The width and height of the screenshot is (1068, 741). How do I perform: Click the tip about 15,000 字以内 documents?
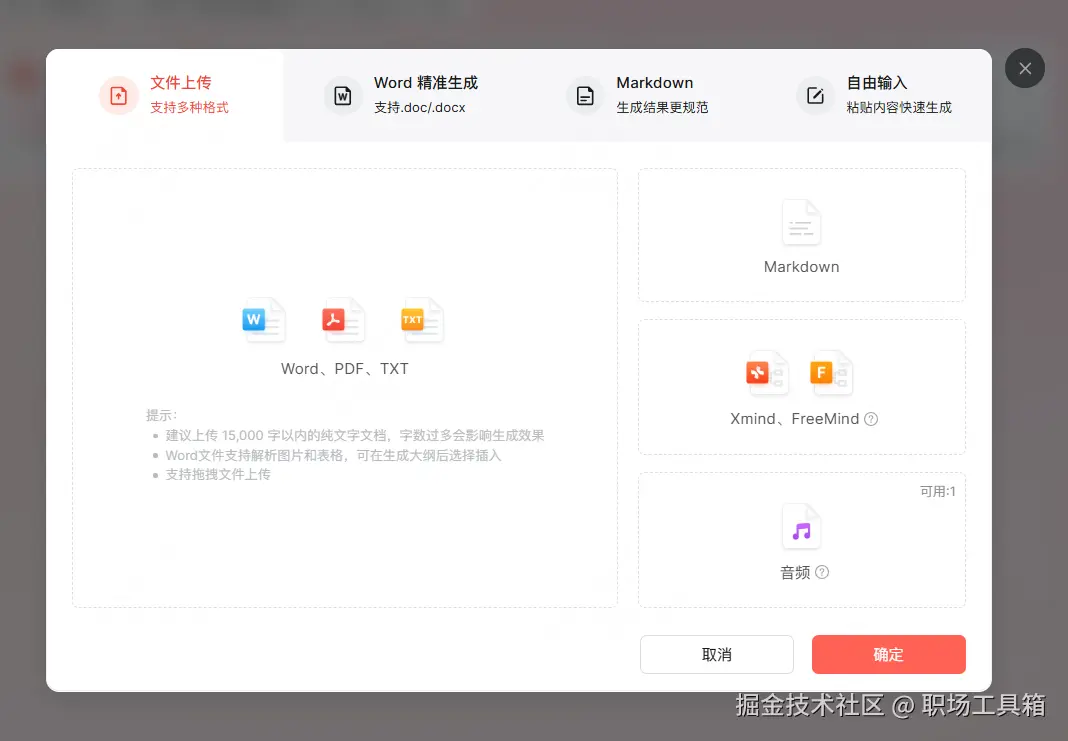pos(355,435)
